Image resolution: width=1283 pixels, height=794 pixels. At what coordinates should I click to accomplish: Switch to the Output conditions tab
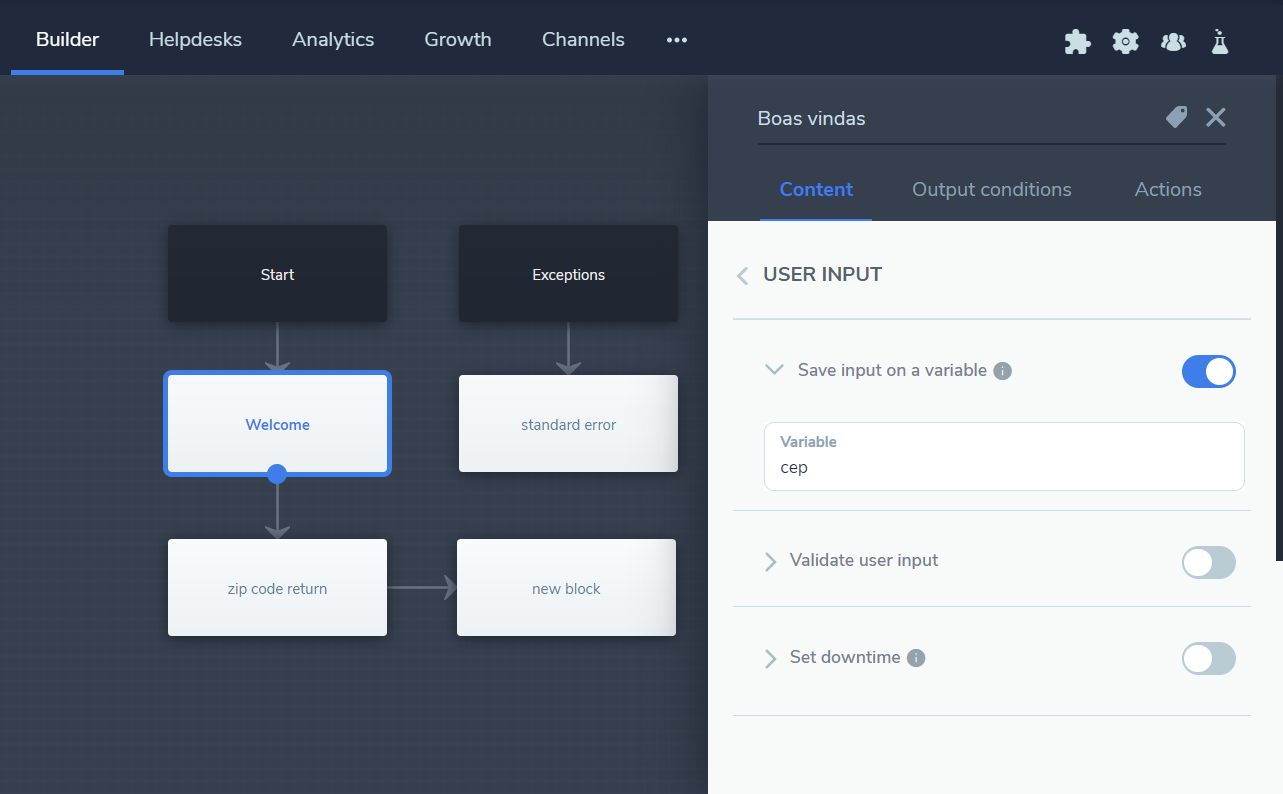(991, 189)
